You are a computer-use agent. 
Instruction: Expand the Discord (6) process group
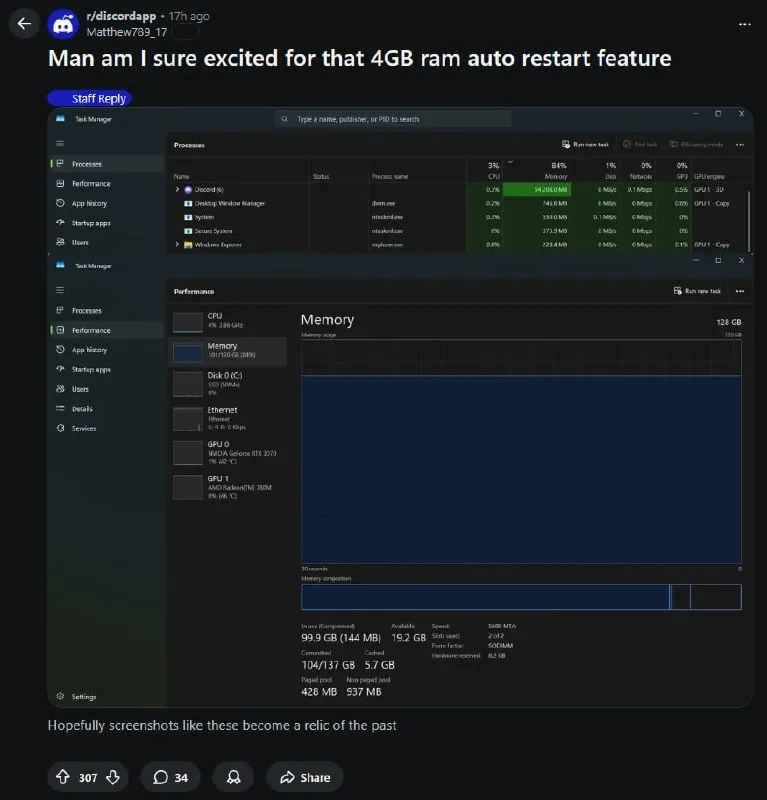click(x=178, y=189)
